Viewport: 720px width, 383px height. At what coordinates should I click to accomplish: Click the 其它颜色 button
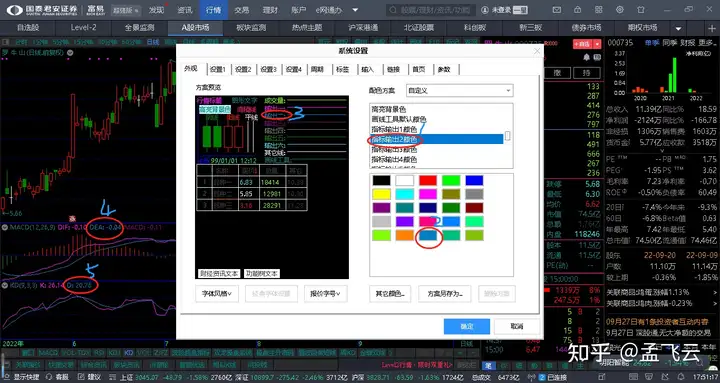[390, 293]
